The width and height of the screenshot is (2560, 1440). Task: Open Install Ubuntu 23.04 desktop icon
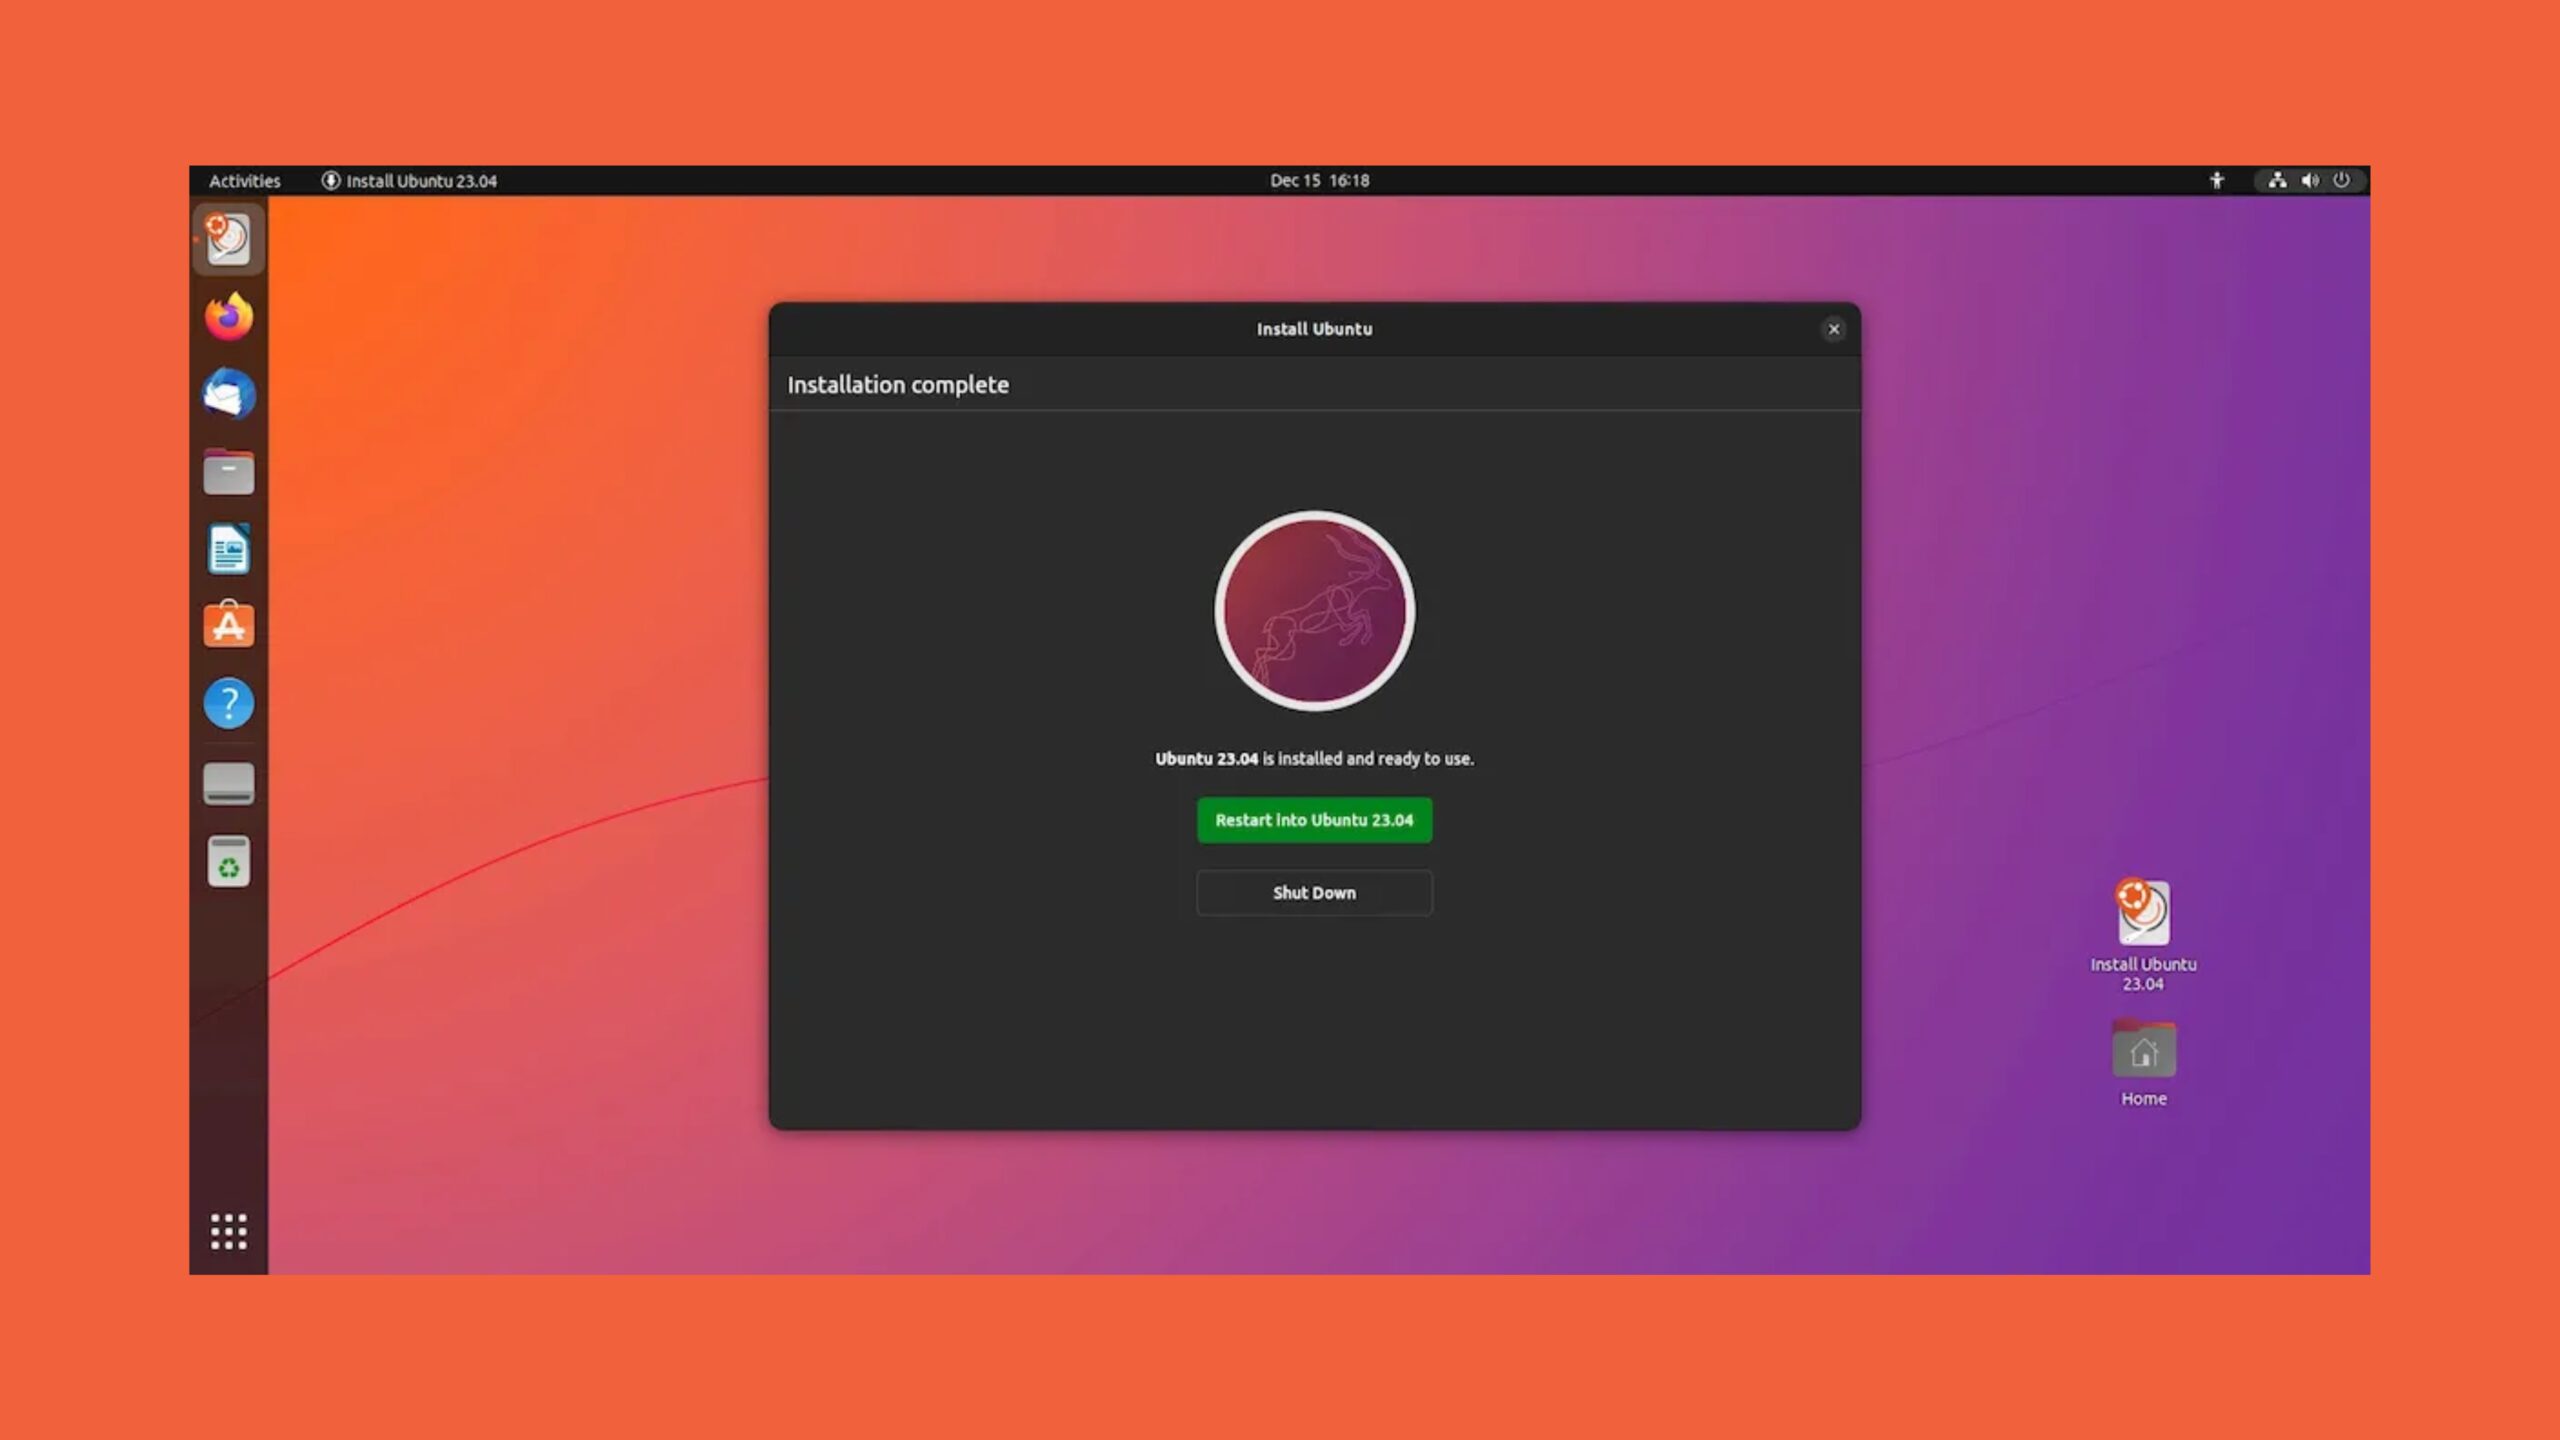(x=2143, y=934)
